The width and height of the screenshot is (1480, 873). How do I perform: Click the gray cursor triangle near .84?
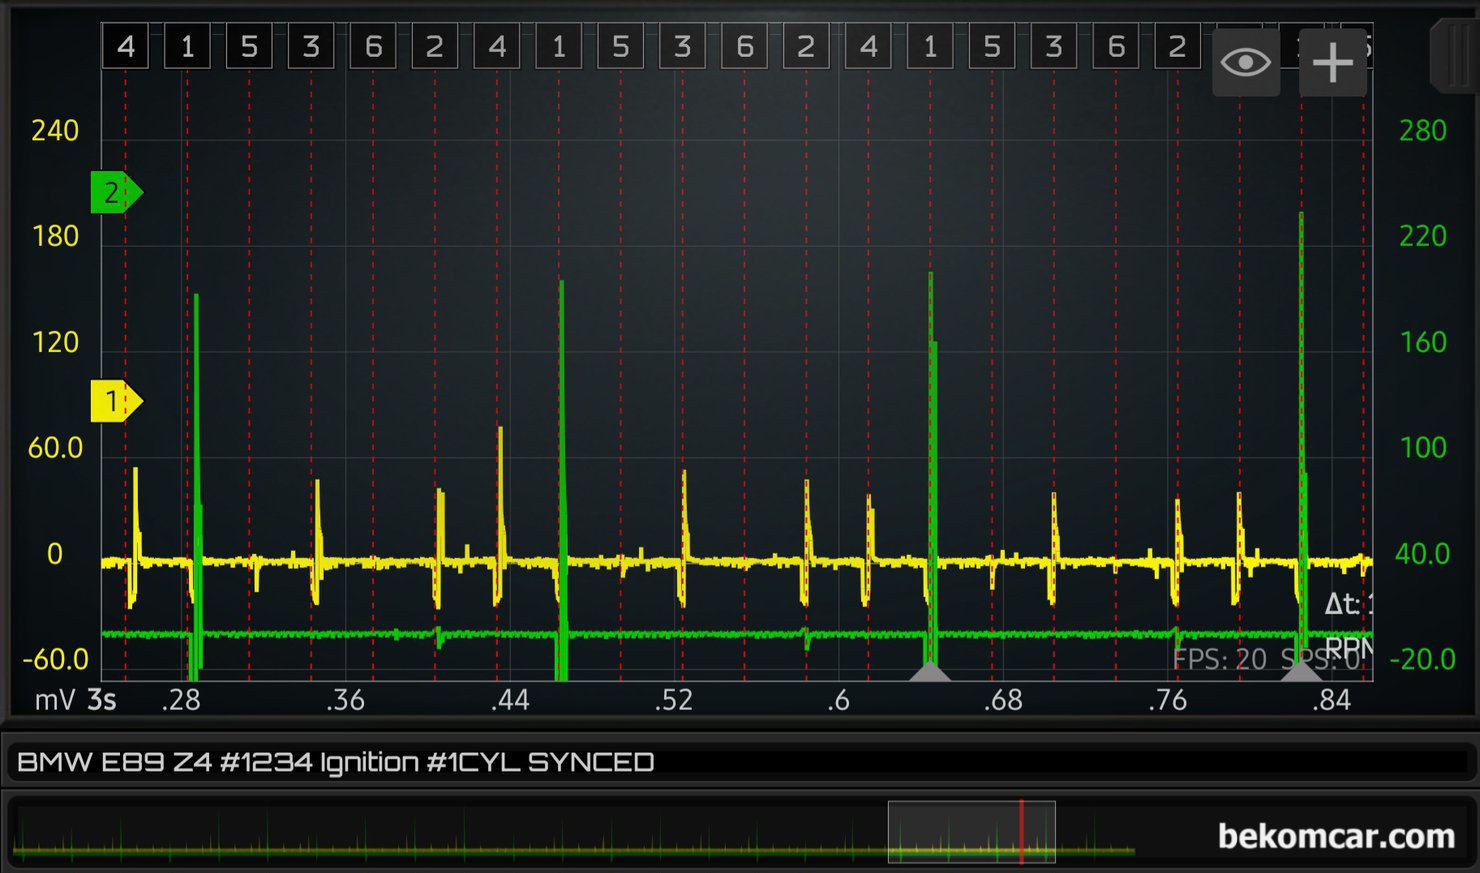coord(1301,671)
